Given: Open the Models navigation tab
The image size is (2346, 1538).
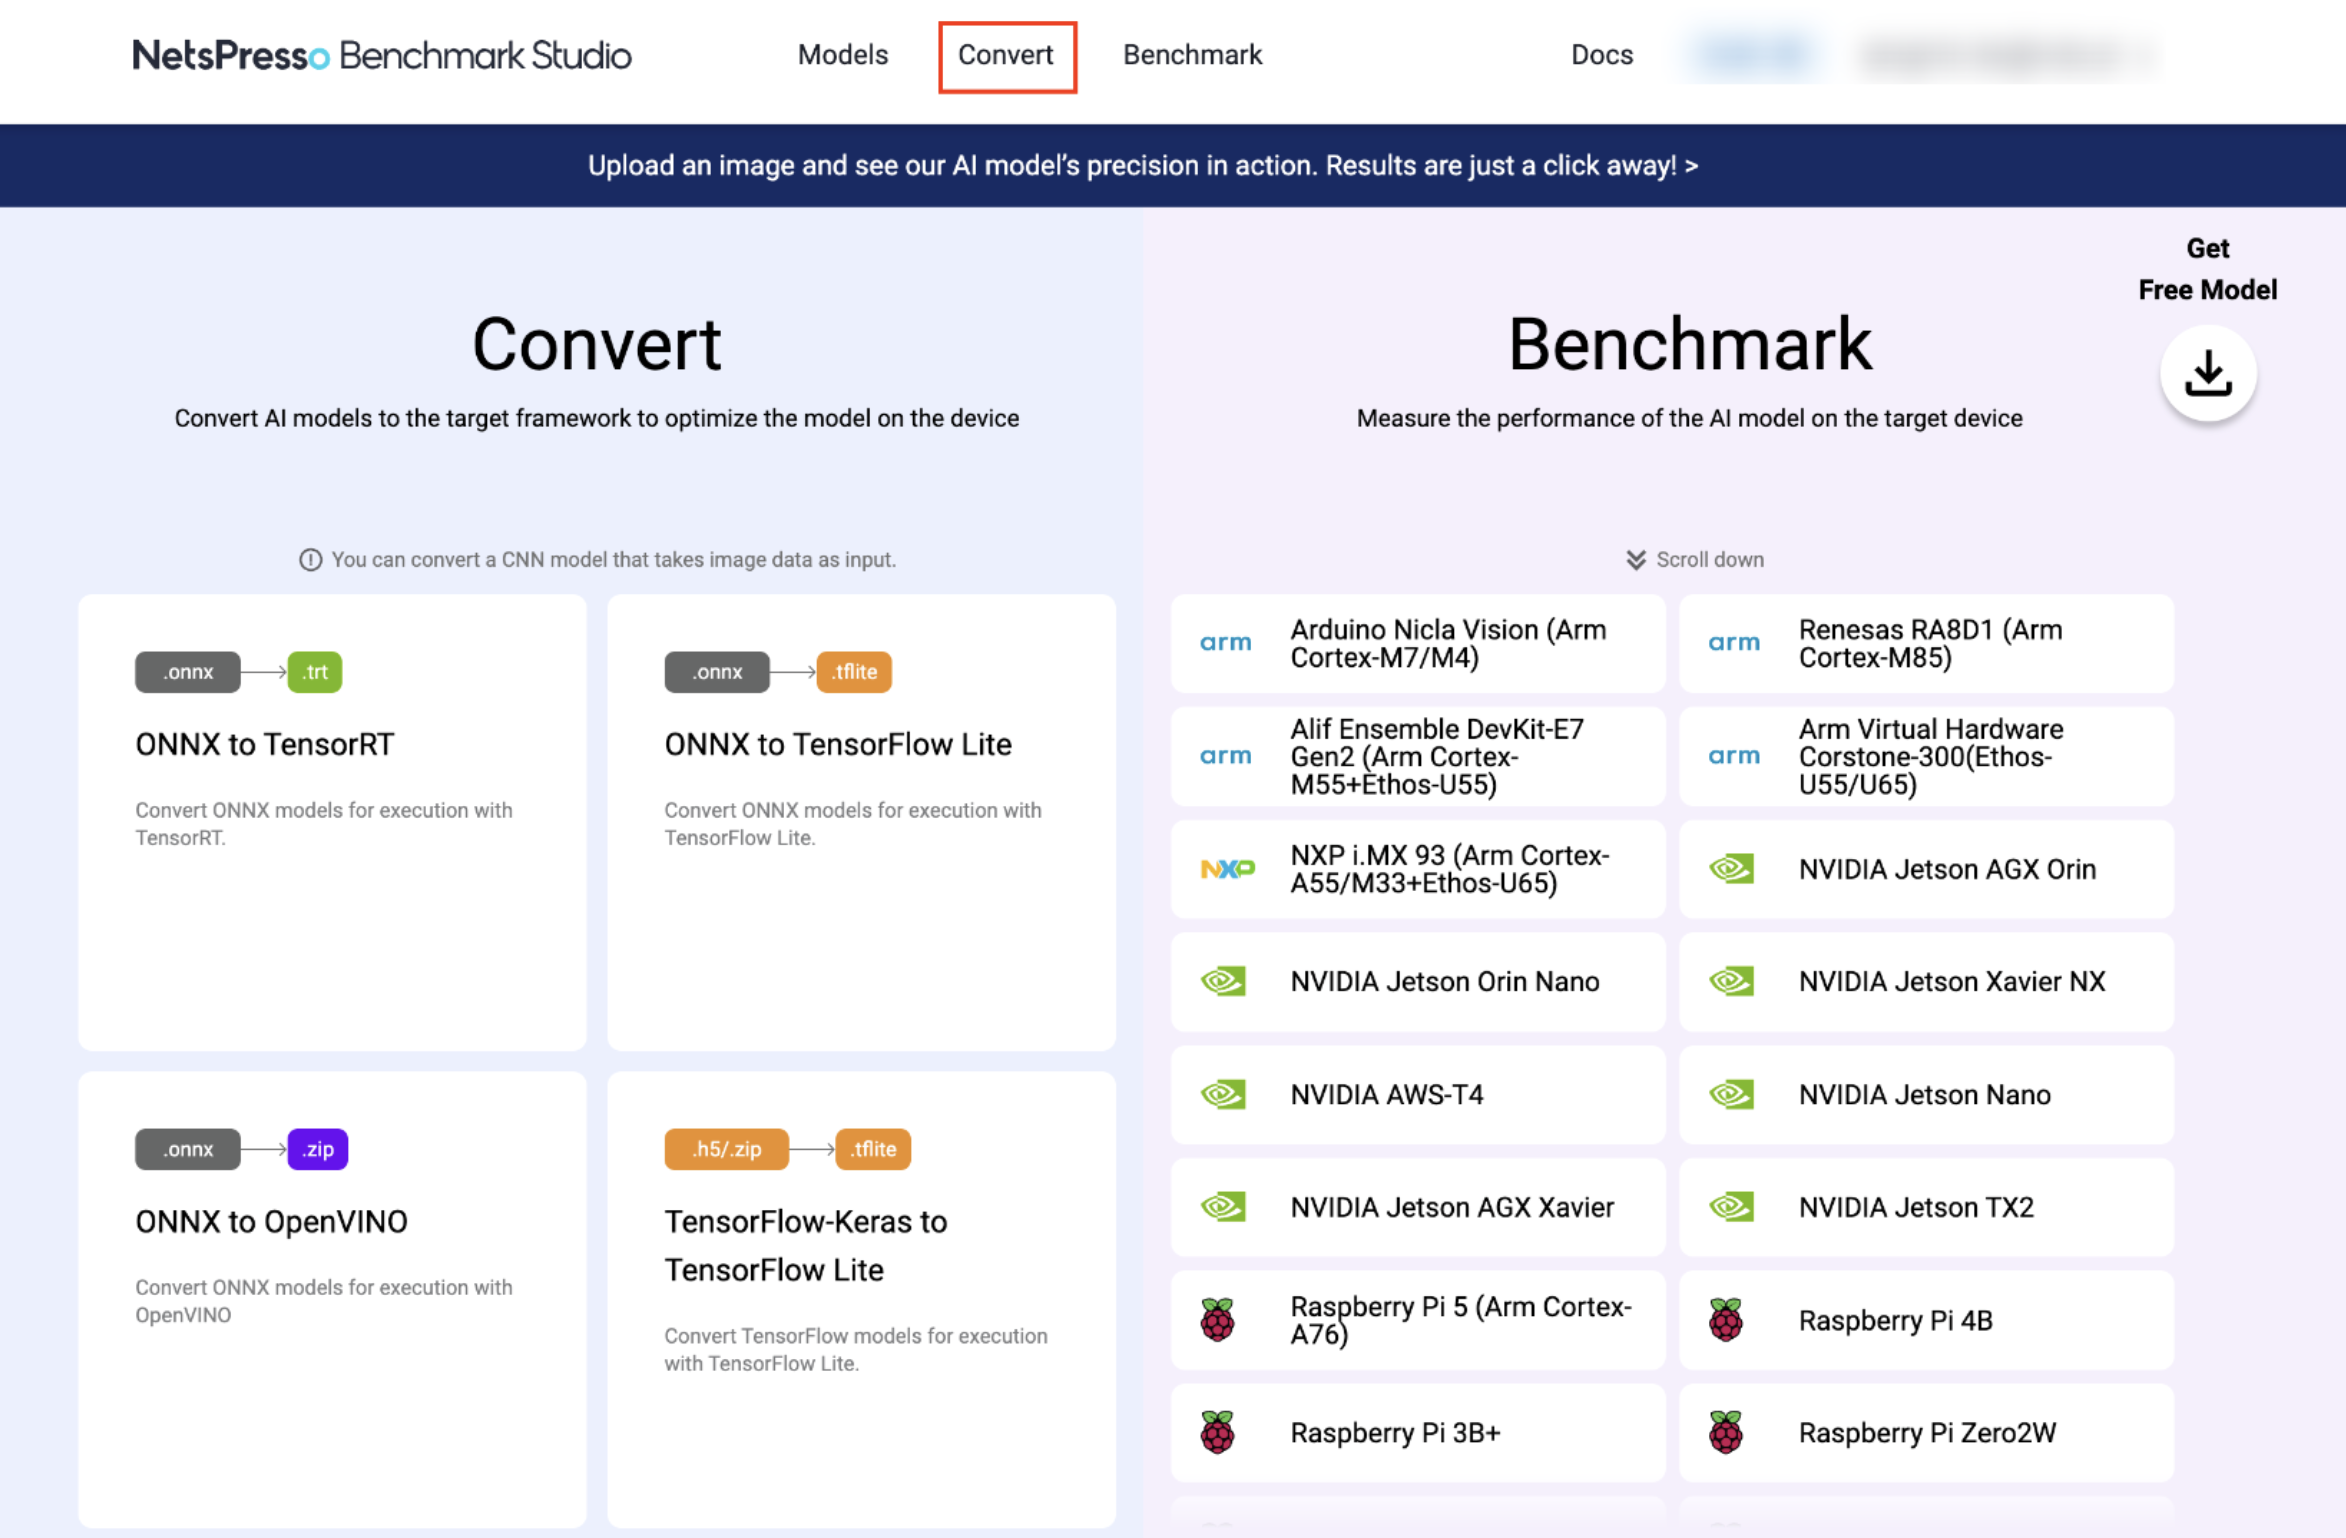Looking at the screenshot, I should coord(842,55).
